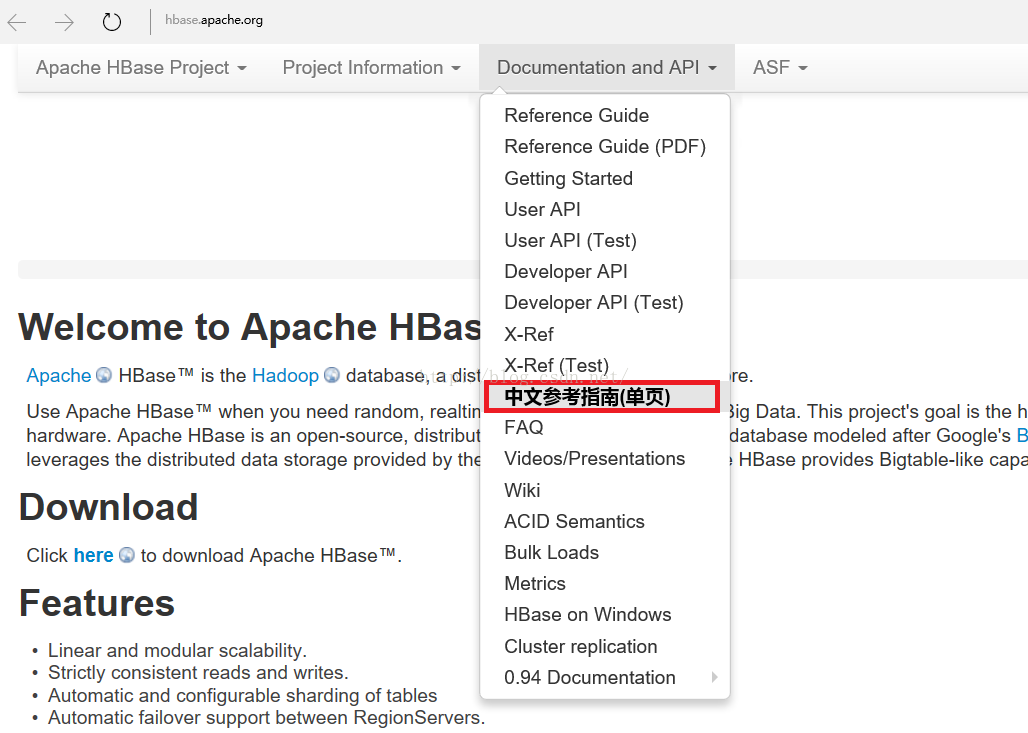Choose Getting Started in the menu
1028x733 pixels.
pyautogui.click(x=568, y=178)
